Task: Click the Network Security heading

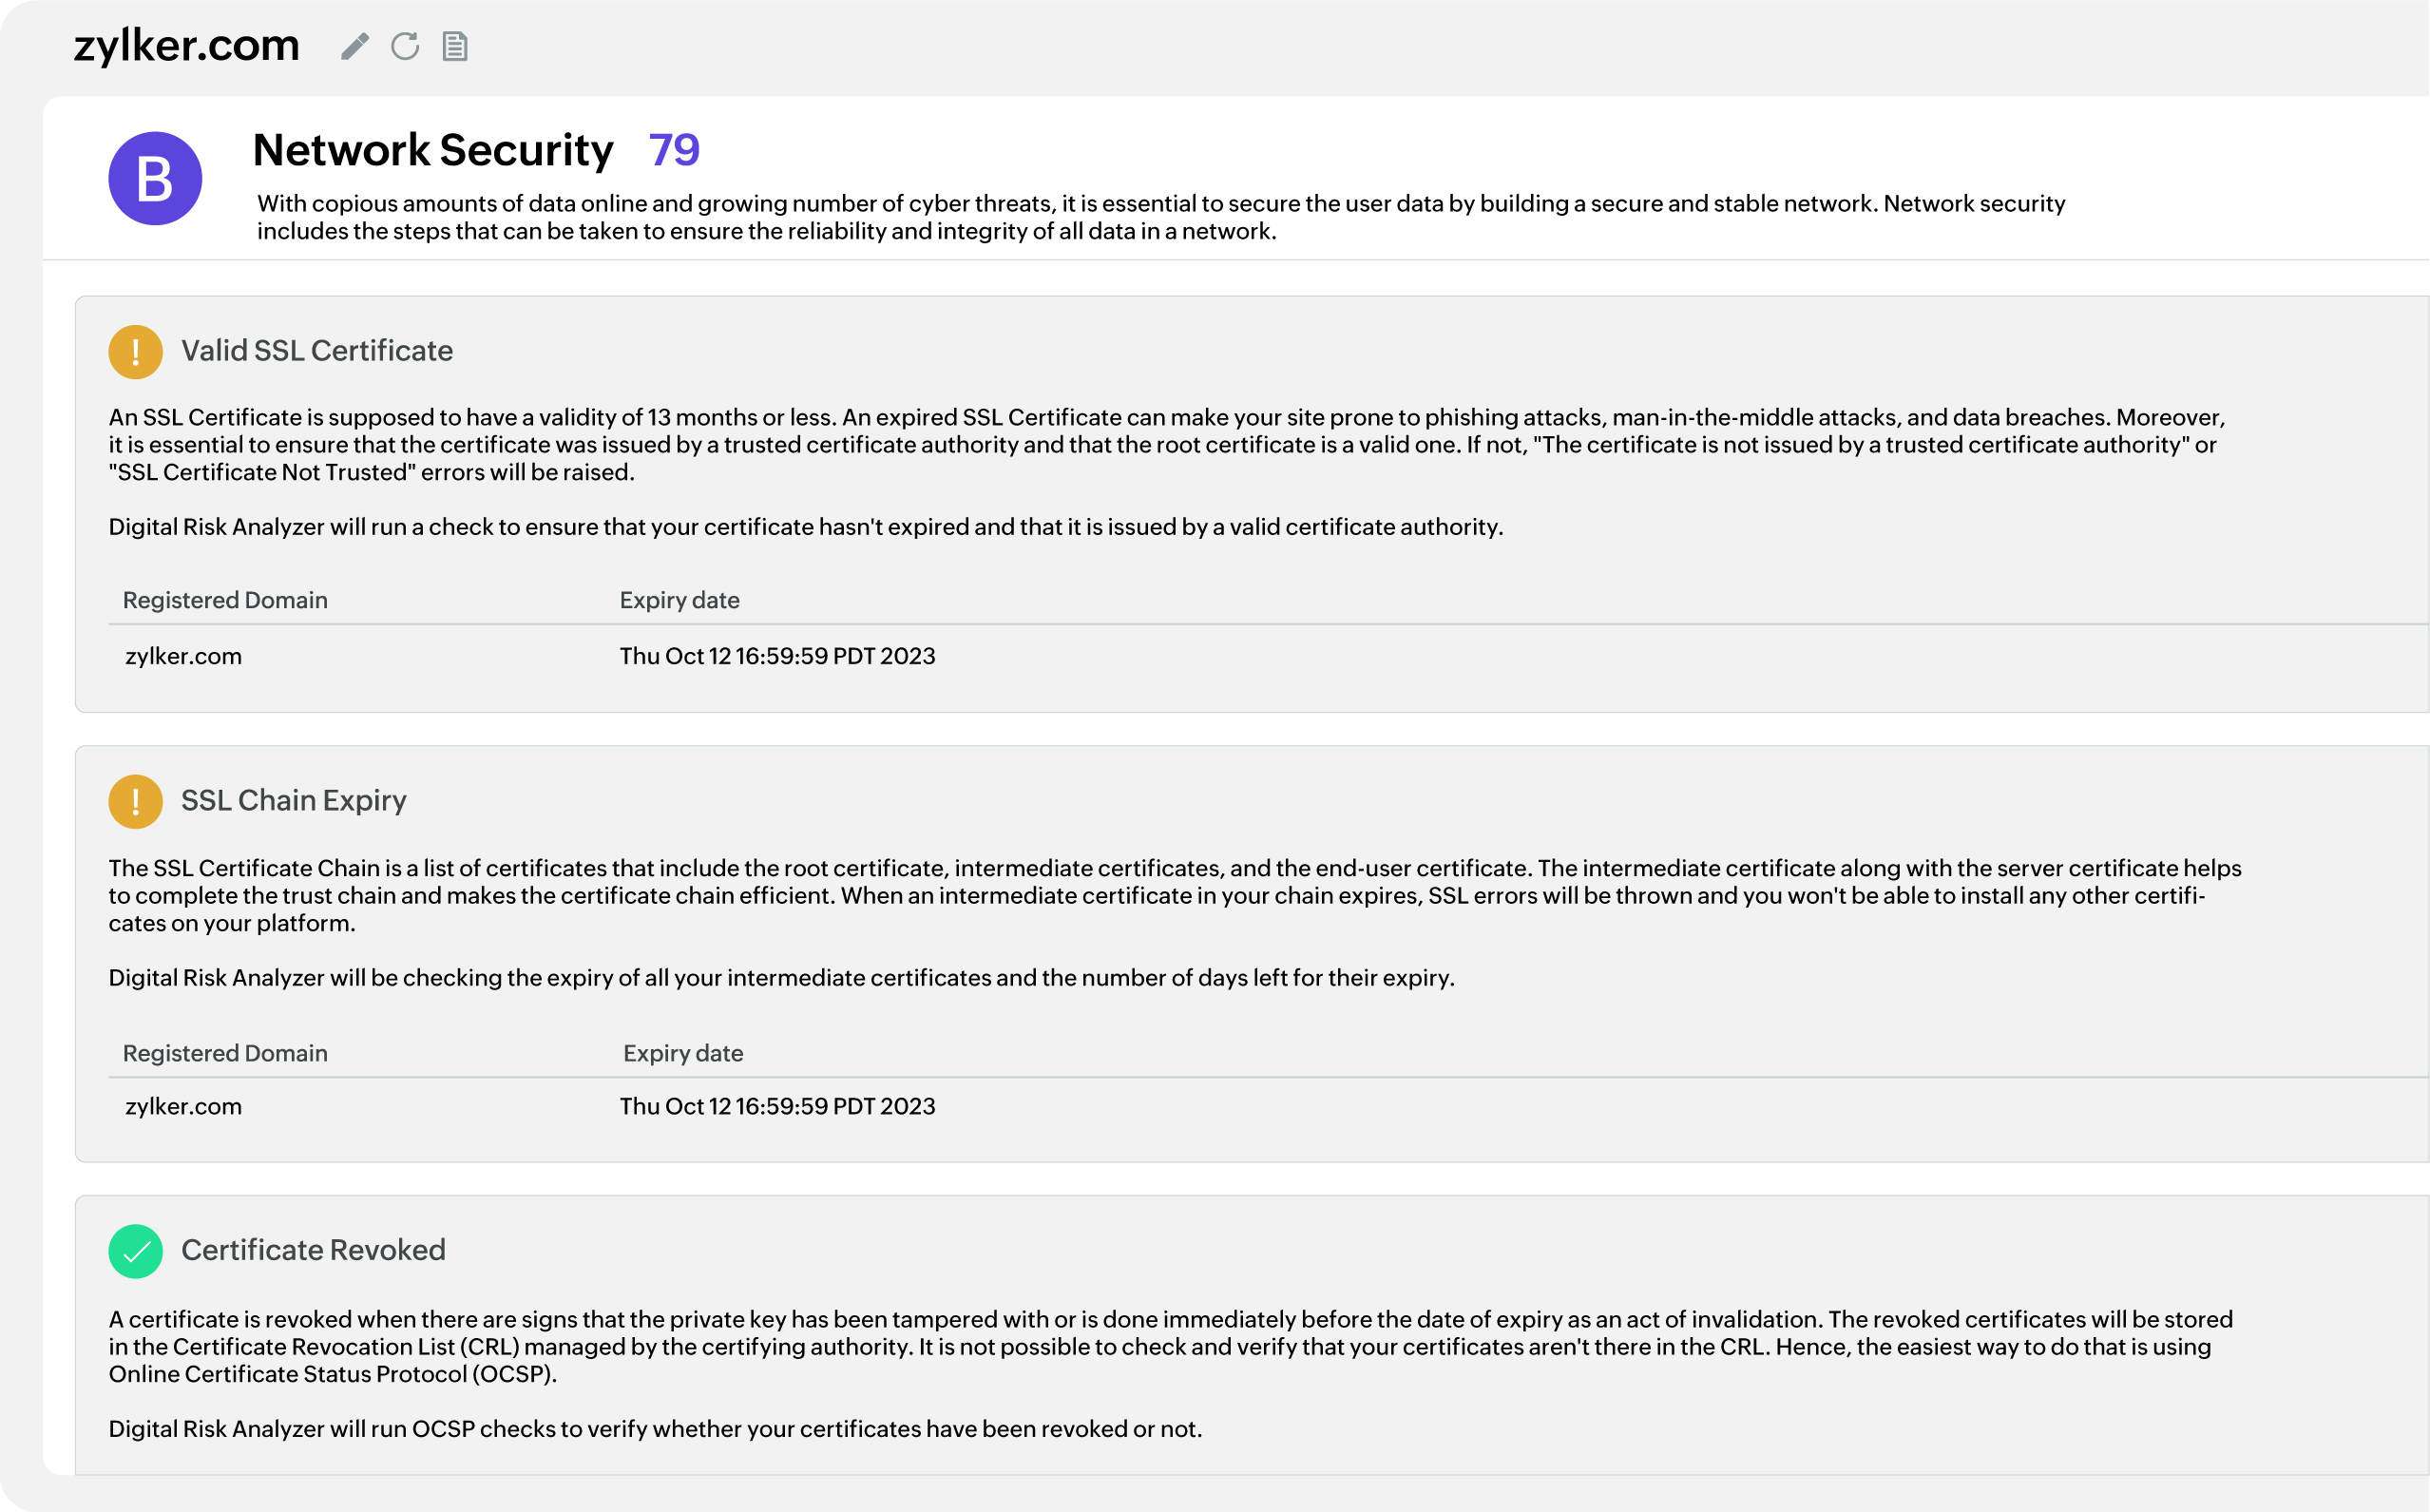Action: 433,150
